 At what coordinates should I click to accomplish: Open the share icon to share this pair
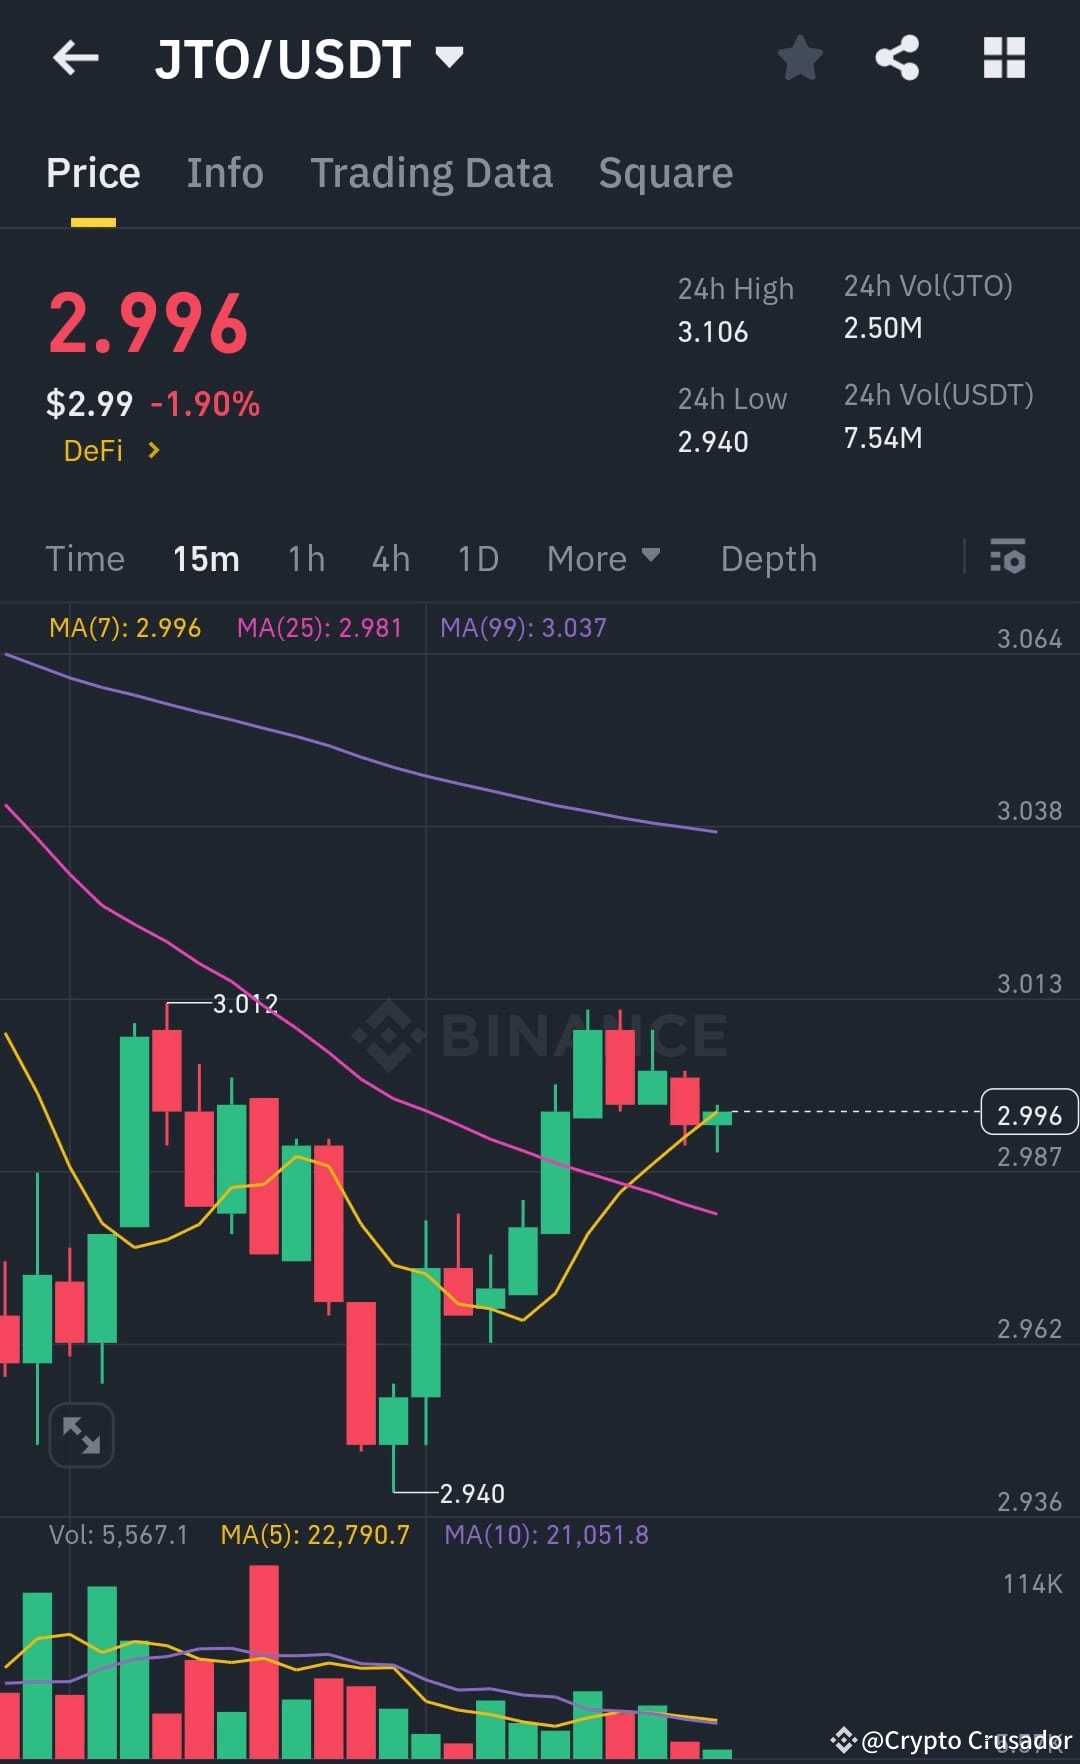pyautogui.click(x=897, y=58)
